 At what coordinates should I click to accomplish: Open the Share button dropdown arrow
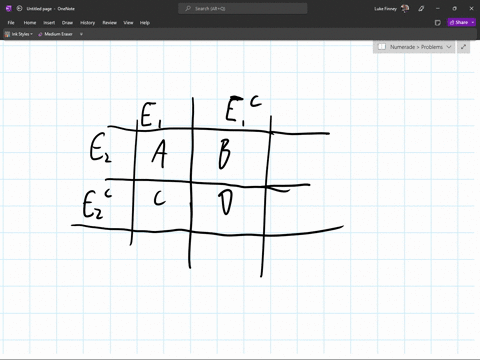473,22
